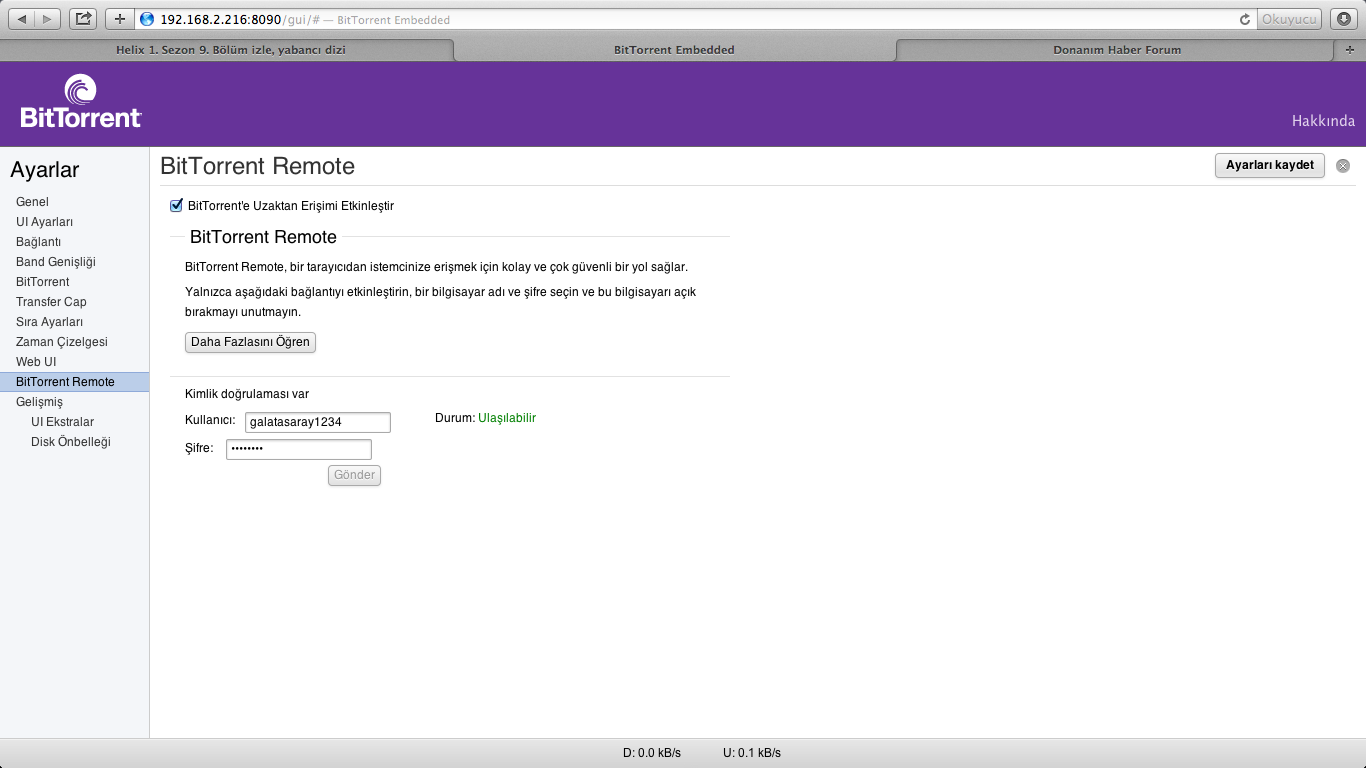Viewport: 1366px width, 768px height.
Task: Go forward with the Safari forward arrow
Action: click(48, 19)
